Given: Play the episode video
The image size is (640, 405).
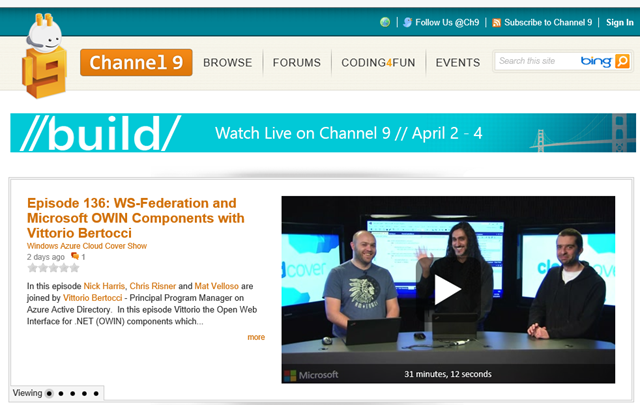Looking at the screenshot, I should click(447, 289).
